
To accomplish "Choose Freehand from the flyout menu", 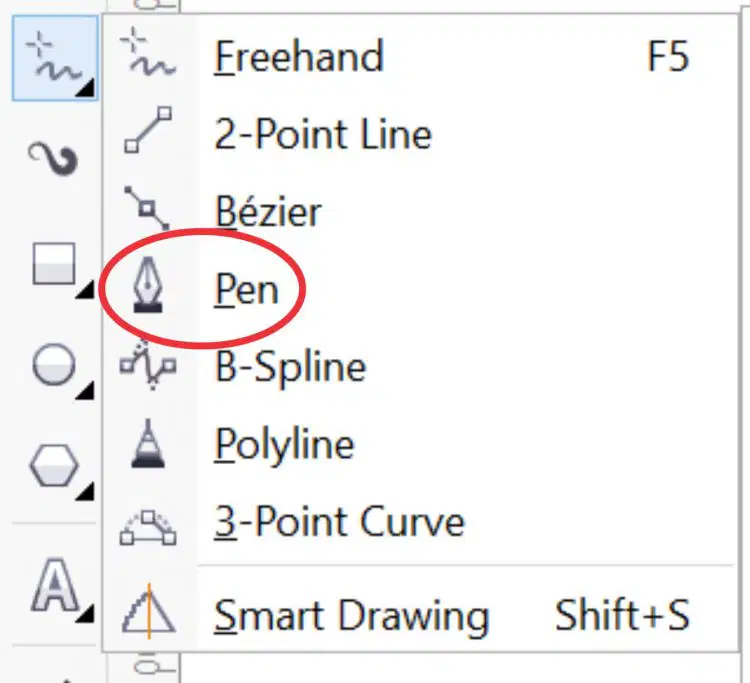I will (x=420, y=56).
